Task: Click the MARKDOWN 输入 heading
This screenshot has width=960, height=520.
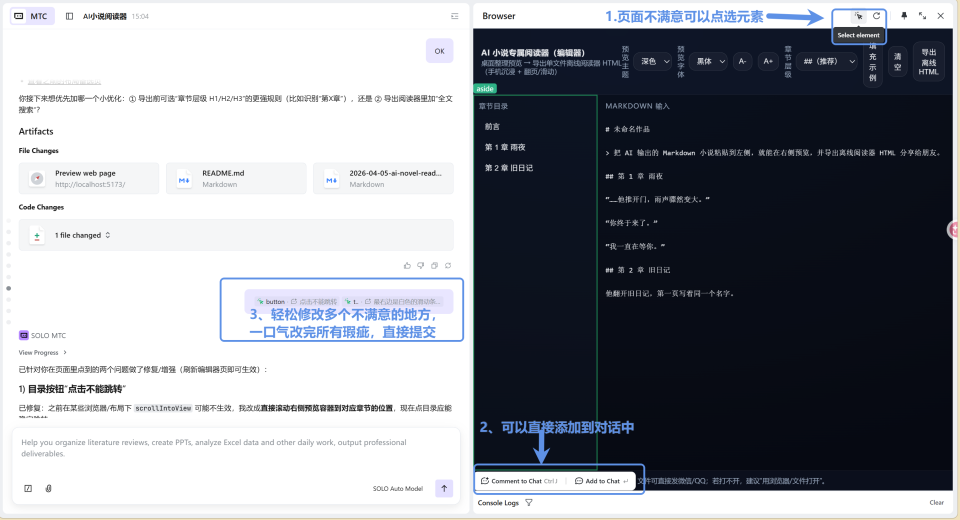Action: (637, 106)
